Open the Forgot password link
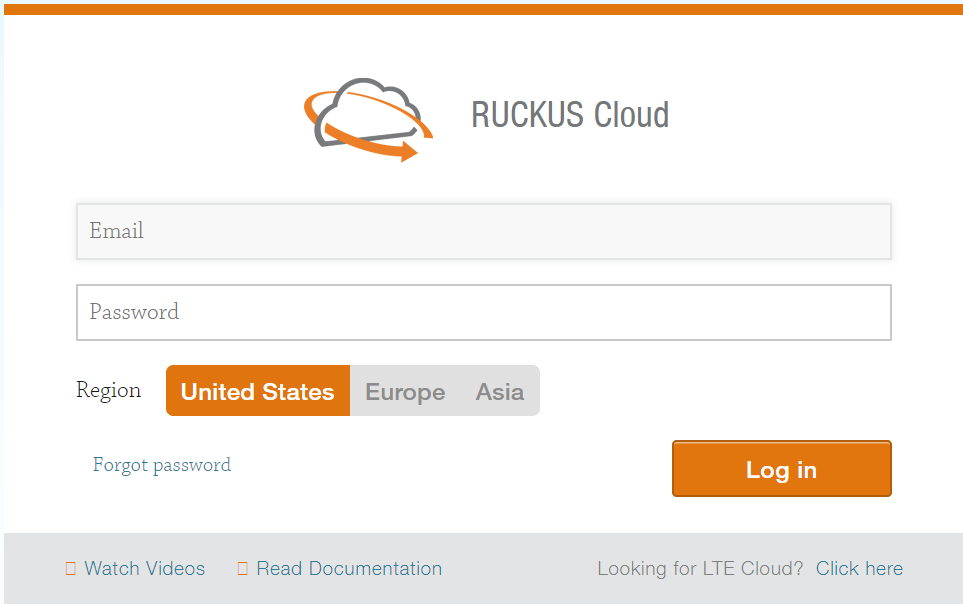963x605 pixels. coord(162,465)
